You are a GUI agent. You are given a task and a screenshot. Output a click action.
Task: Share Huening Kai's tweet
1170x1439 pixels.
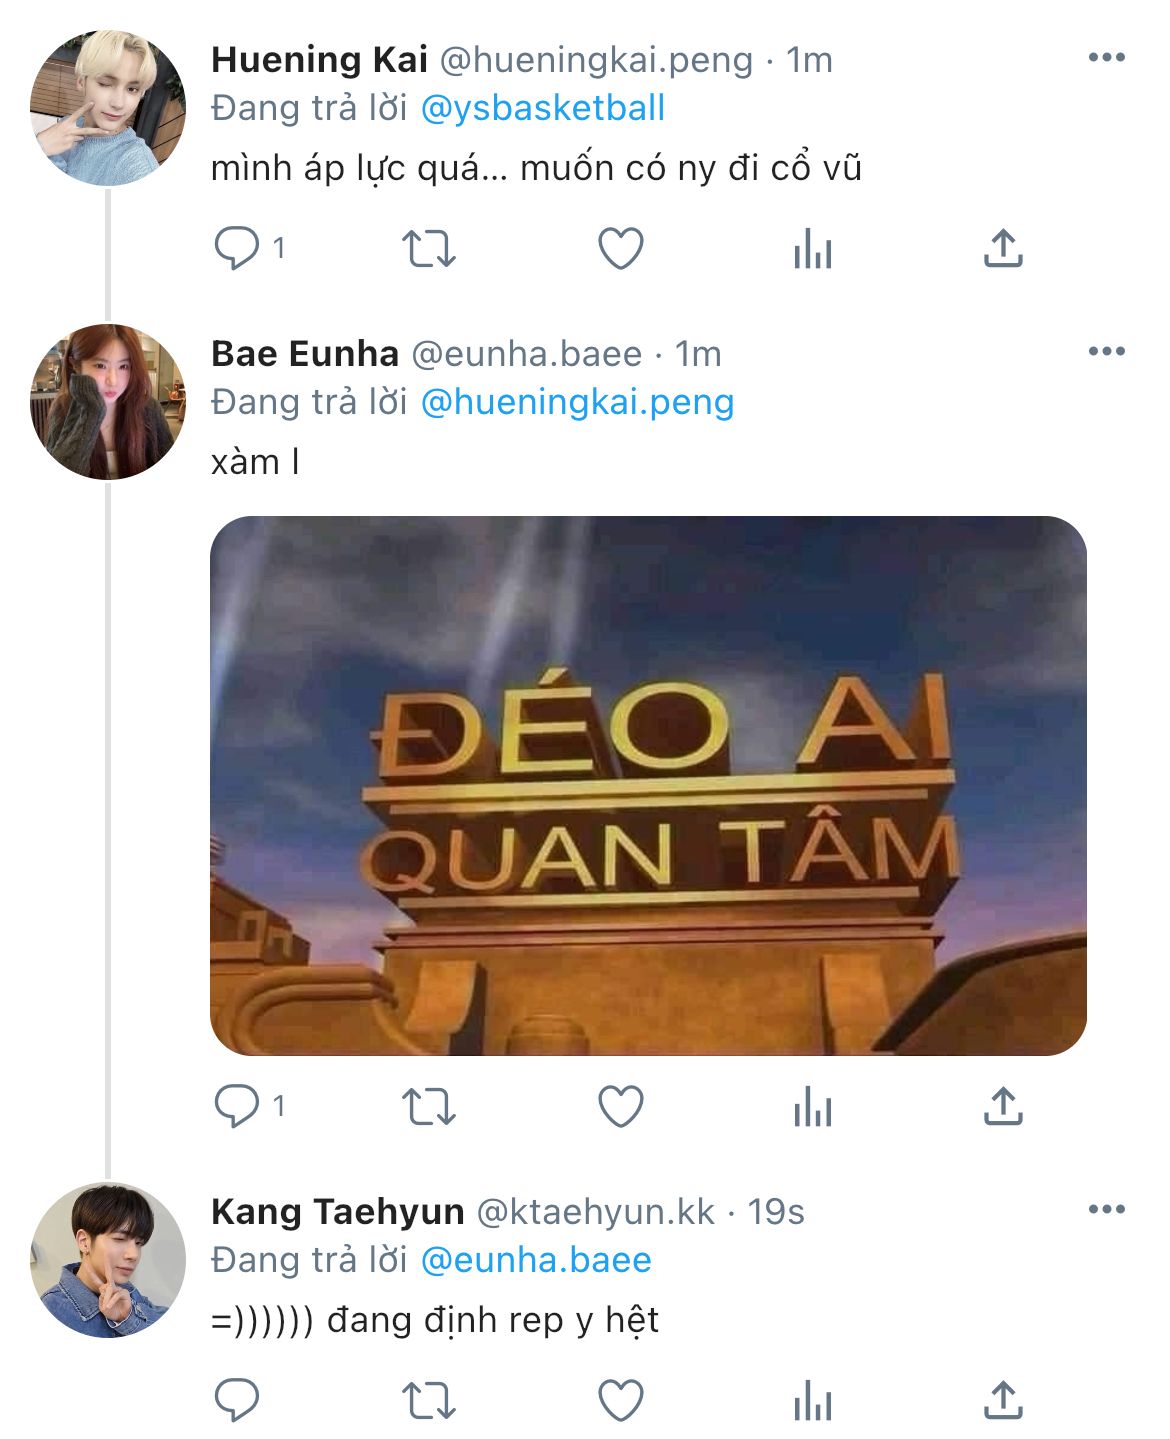(x=1003, y=249)
